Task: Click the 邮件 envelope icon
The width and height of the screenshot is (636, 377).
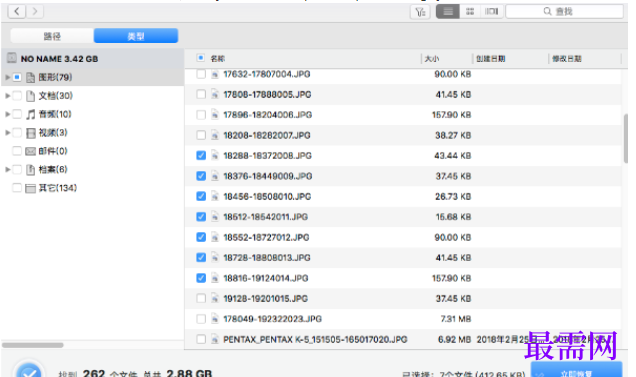Action: (x=30, y=151)
